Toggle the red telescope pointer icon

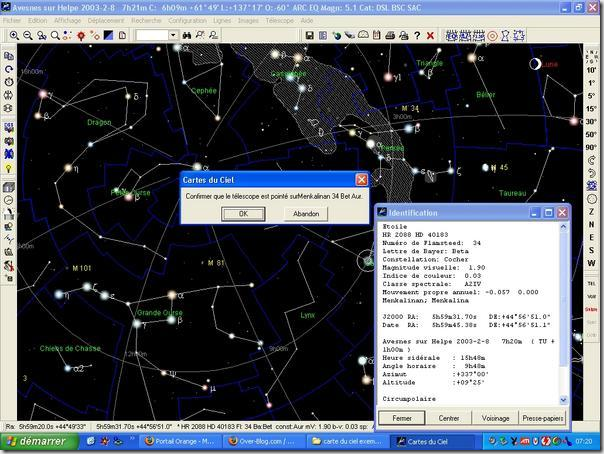81,35
